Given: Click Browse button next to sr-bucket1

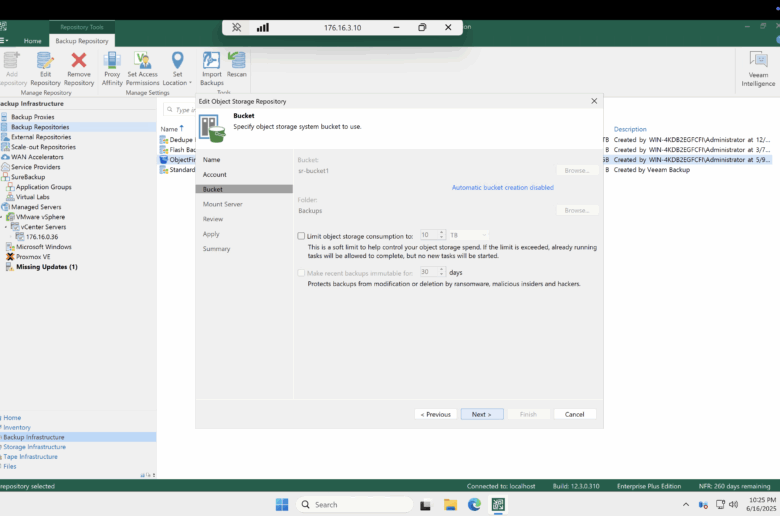Looking at the screenshot, I should [577, 171].
